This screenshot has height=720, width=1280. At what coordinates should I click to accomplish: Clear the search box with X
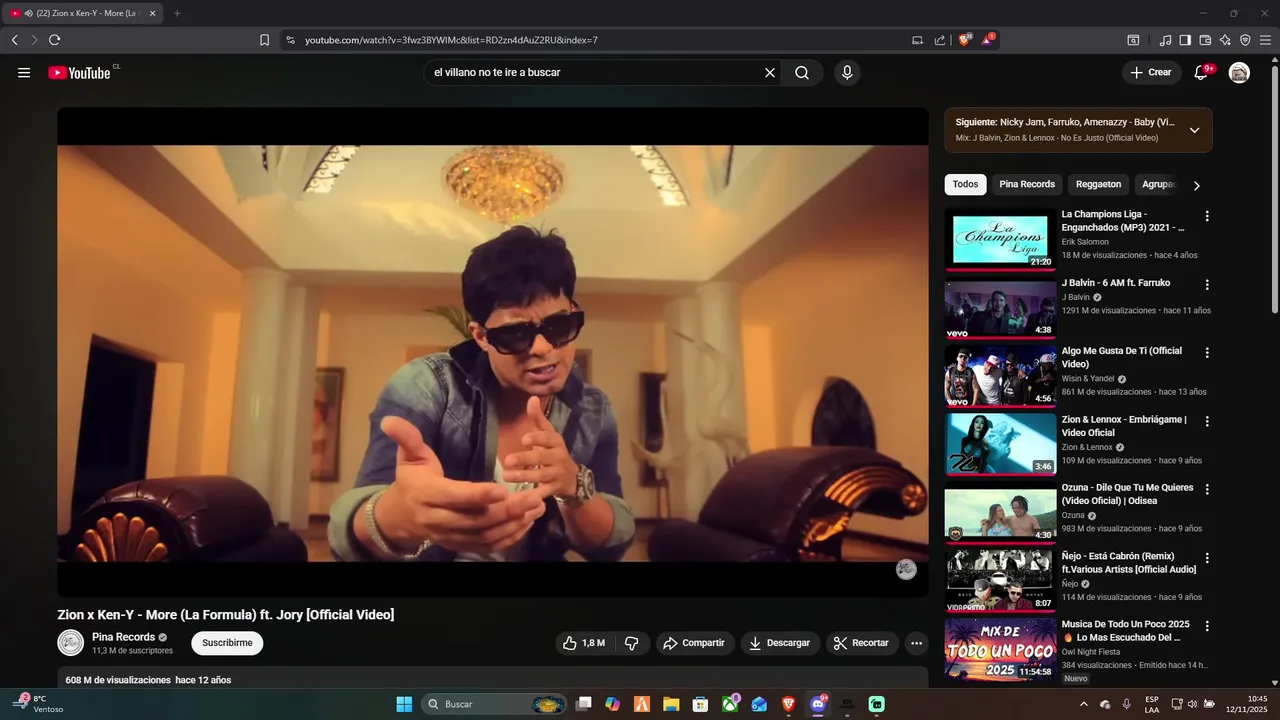tap(770, 72)
